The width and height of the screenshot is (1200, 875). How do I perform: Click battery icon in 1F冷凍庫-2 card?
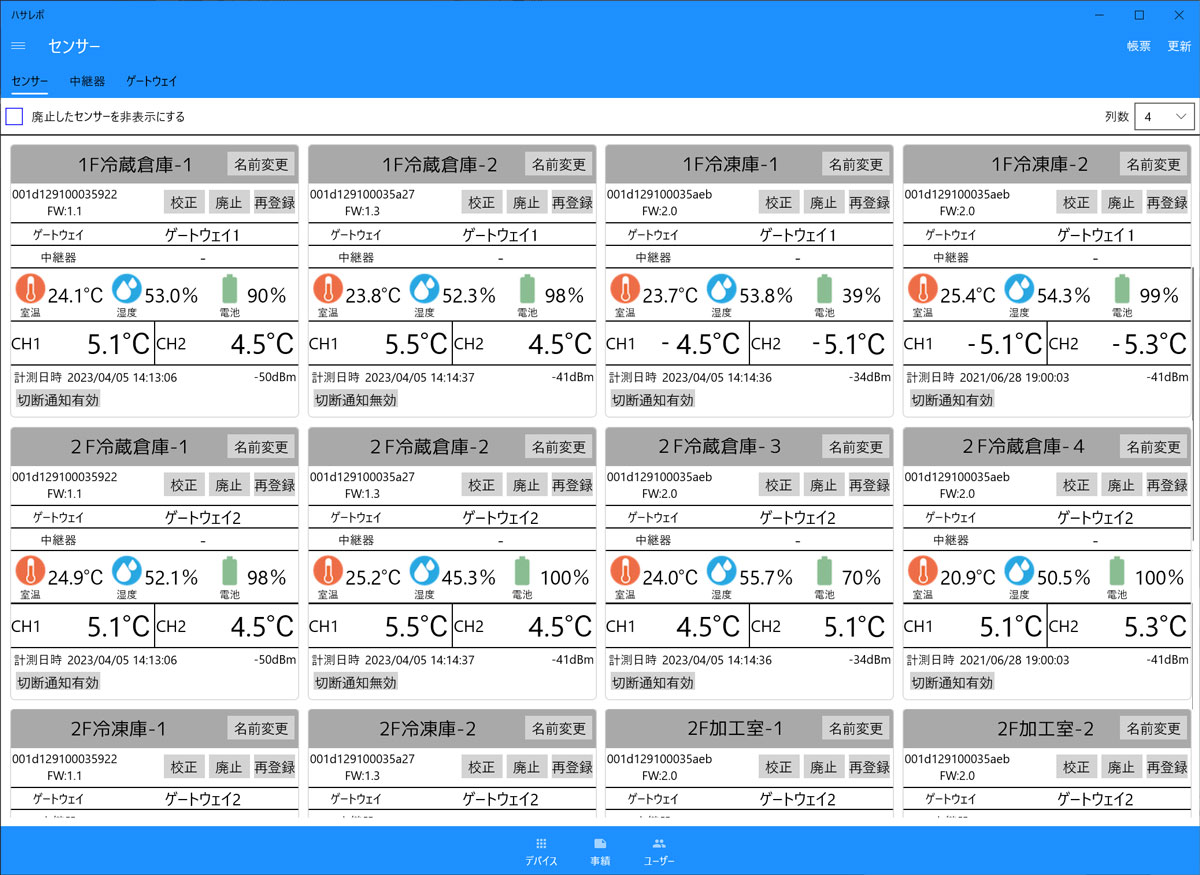pyautogui.click(x=1122, y=291)
